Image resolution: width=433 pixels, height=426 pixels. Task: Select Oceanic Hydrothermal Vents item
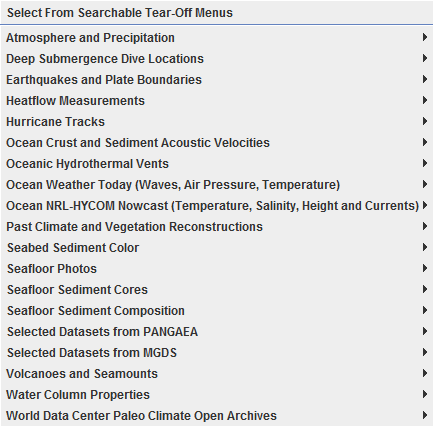click(x=217, y=163)
